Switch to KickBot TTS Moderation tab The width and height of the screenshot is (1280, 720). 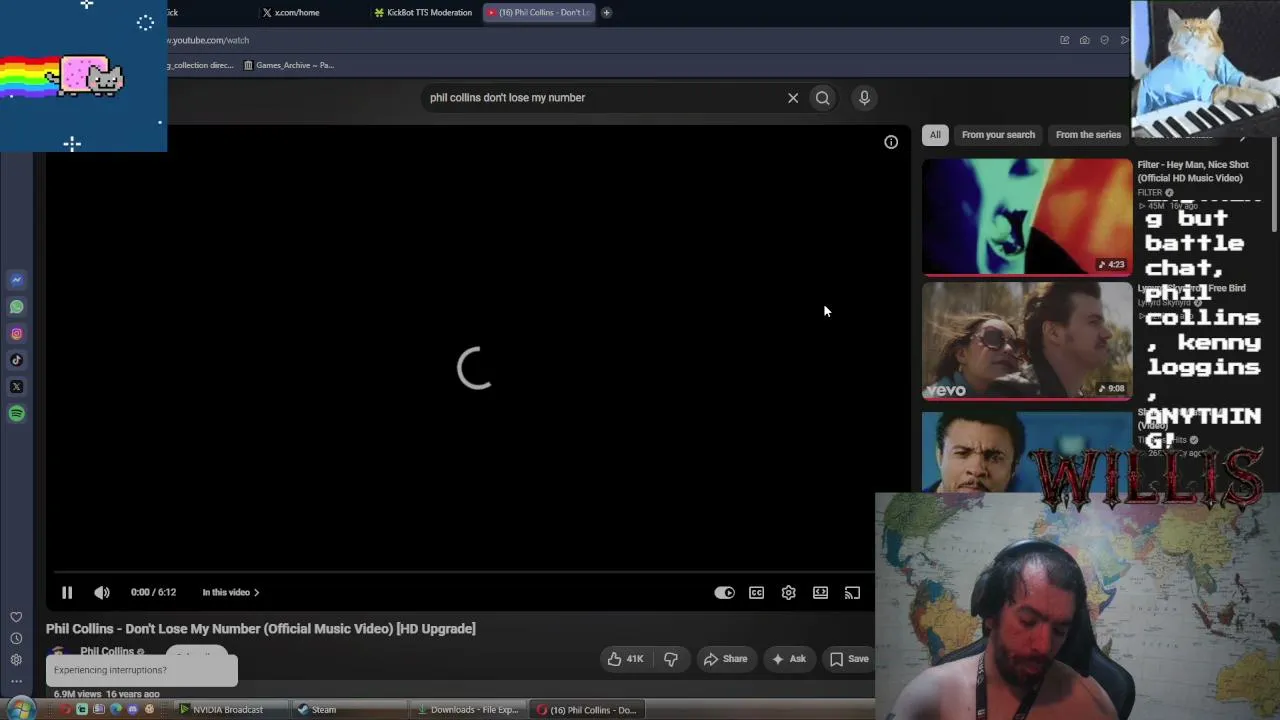point(424,13)
